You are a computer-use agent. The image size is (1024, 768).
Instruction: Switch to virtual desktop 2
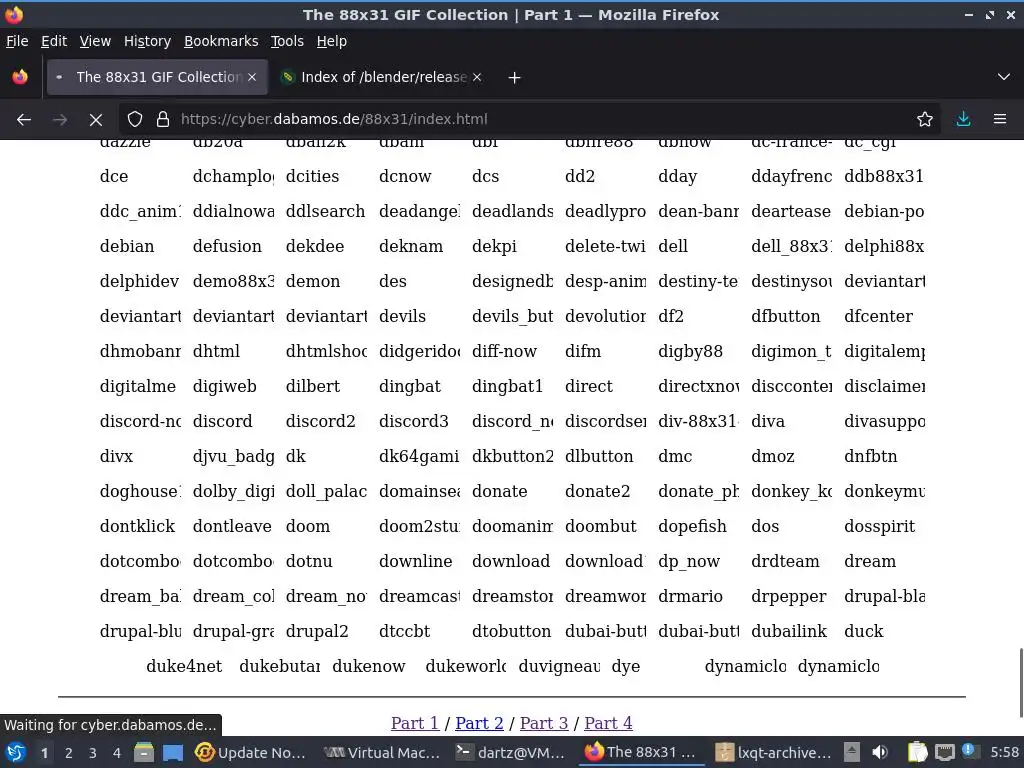[69, 753]
